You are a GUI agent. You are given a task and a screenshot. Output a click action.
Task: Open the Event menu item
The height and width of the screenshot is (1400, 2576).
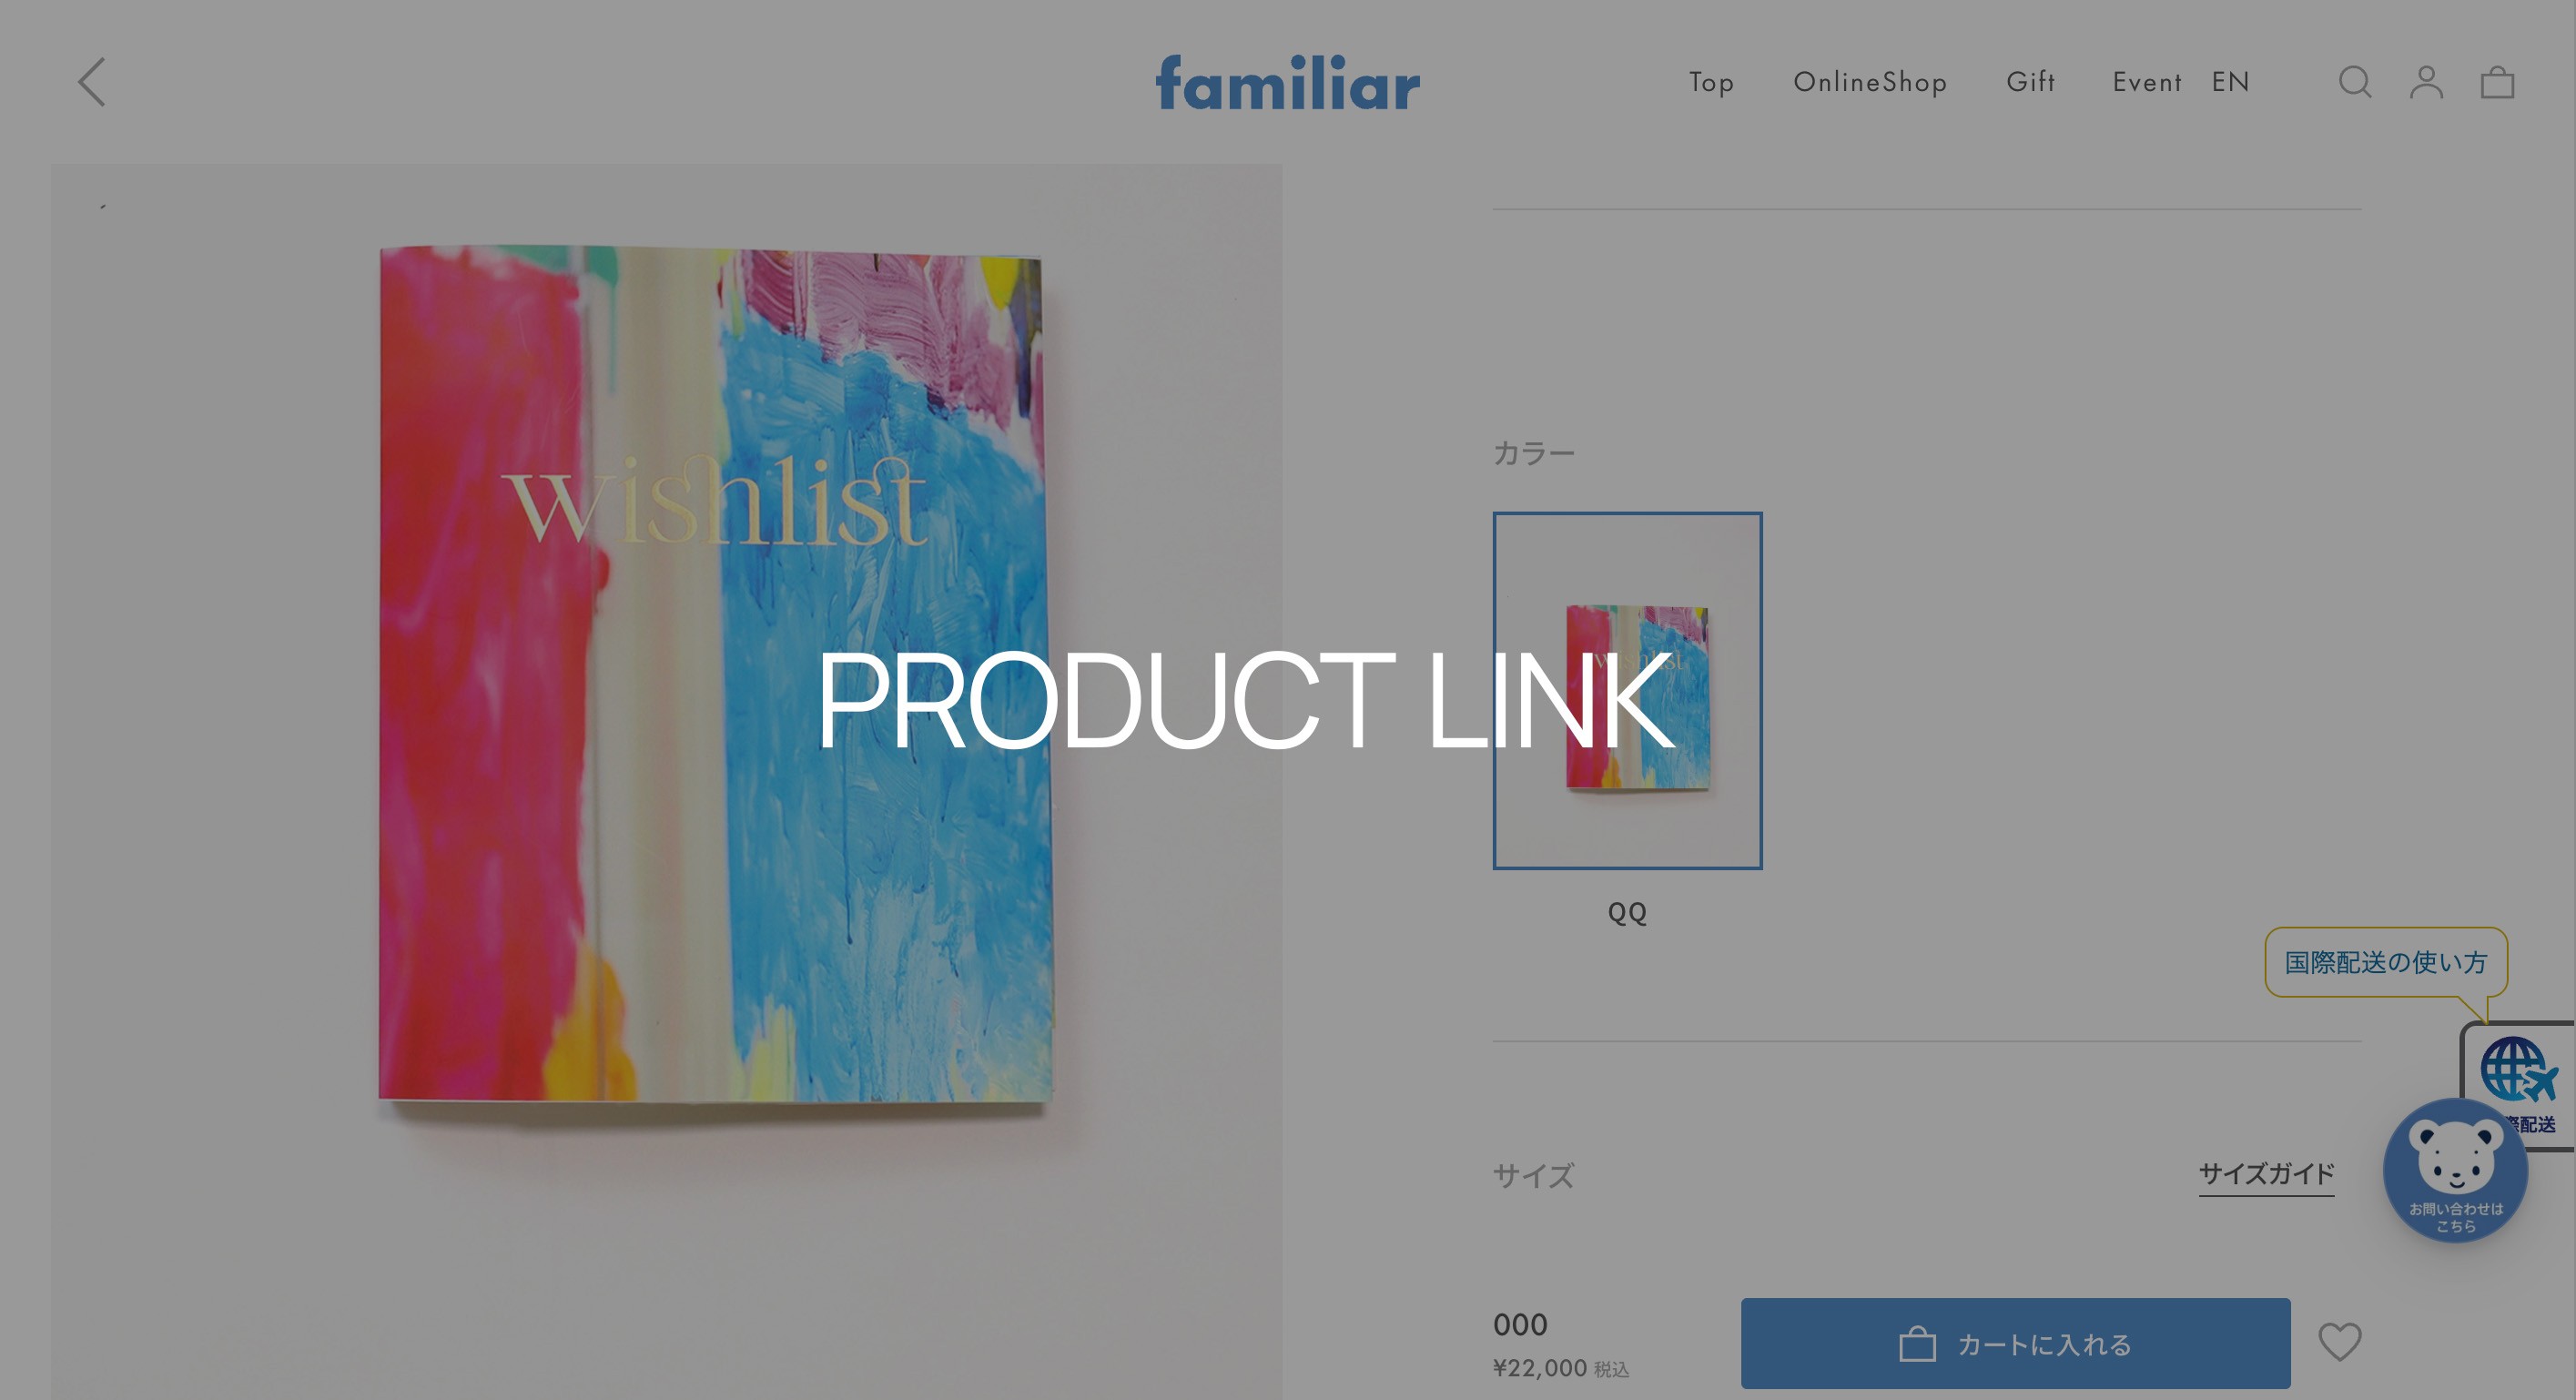(2147, 82)
